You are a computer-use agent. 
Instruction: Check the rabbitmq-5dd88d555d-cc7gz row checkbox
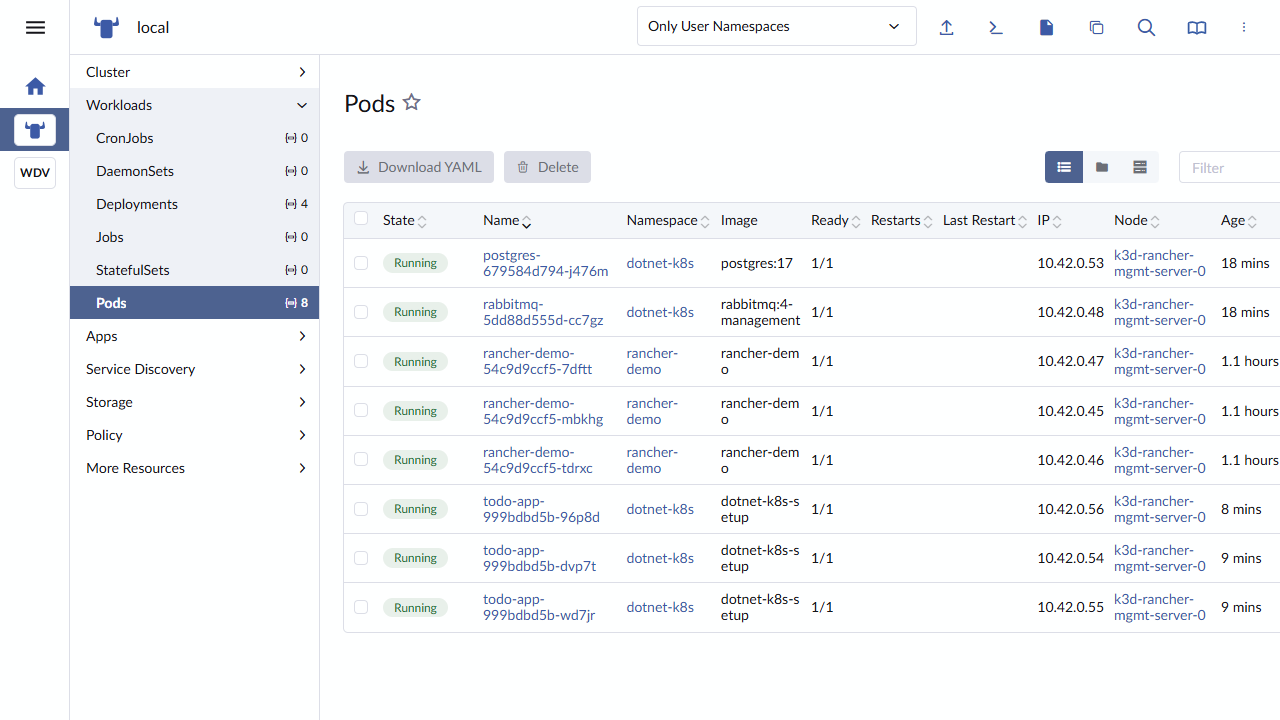pyautogui.click(x=361, y=312)
